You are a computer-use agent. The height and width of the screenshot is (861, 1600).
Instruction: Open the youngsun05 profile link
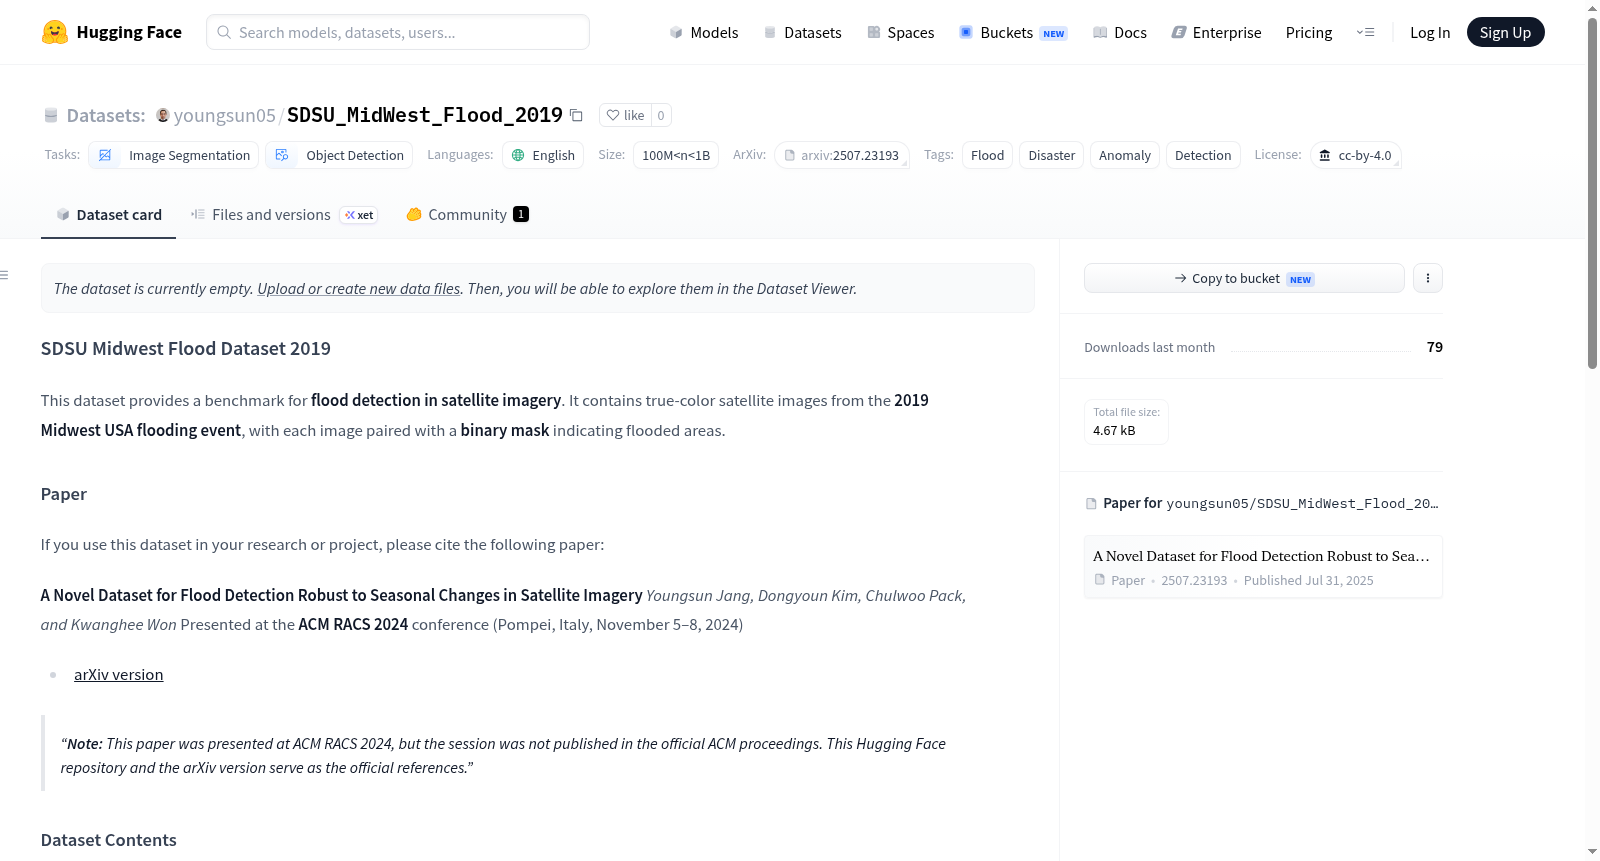coord(224,115)
